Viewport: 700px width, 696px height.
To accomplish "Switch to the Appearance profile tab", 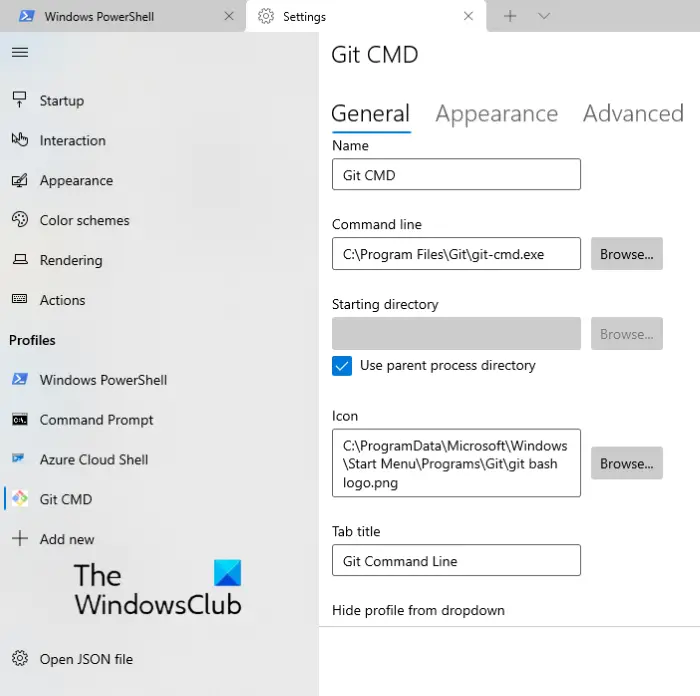I will [496, 113].
